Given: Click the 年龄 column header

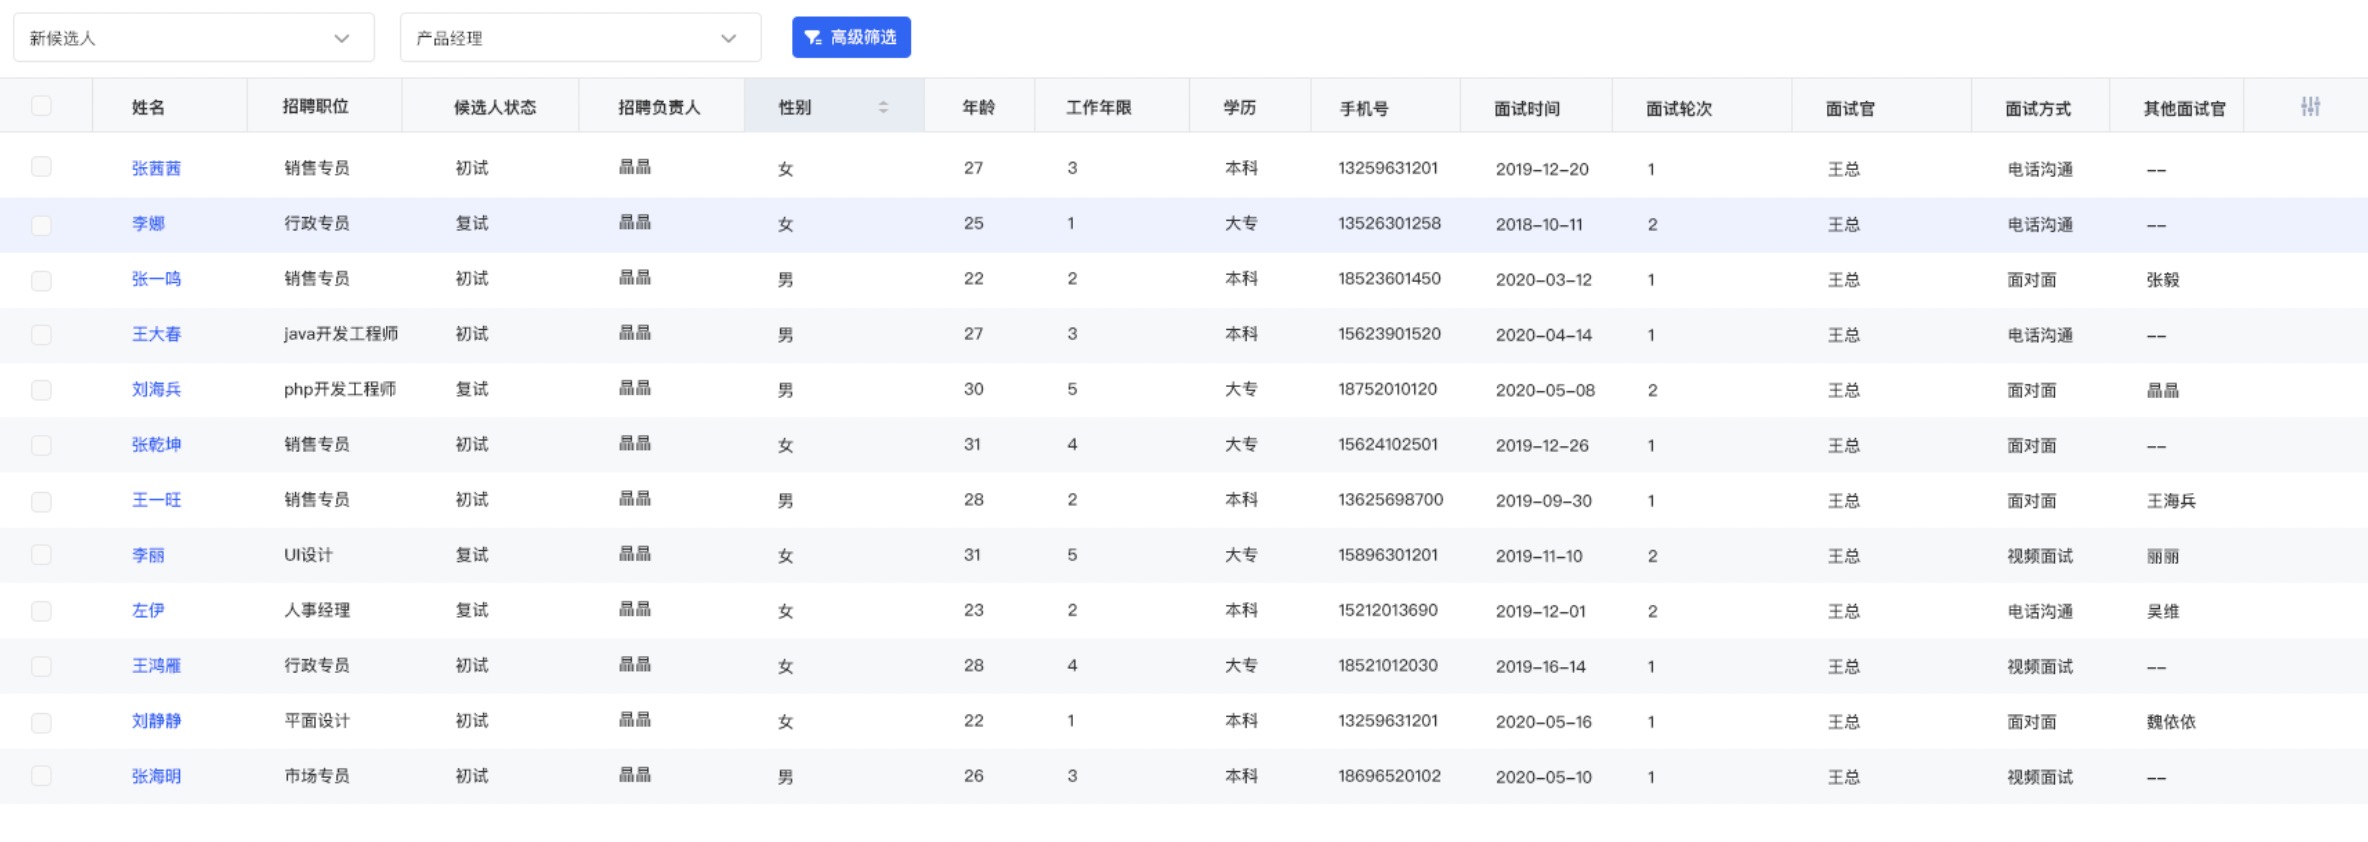Looking at the screenshot, I should point(978,108).
